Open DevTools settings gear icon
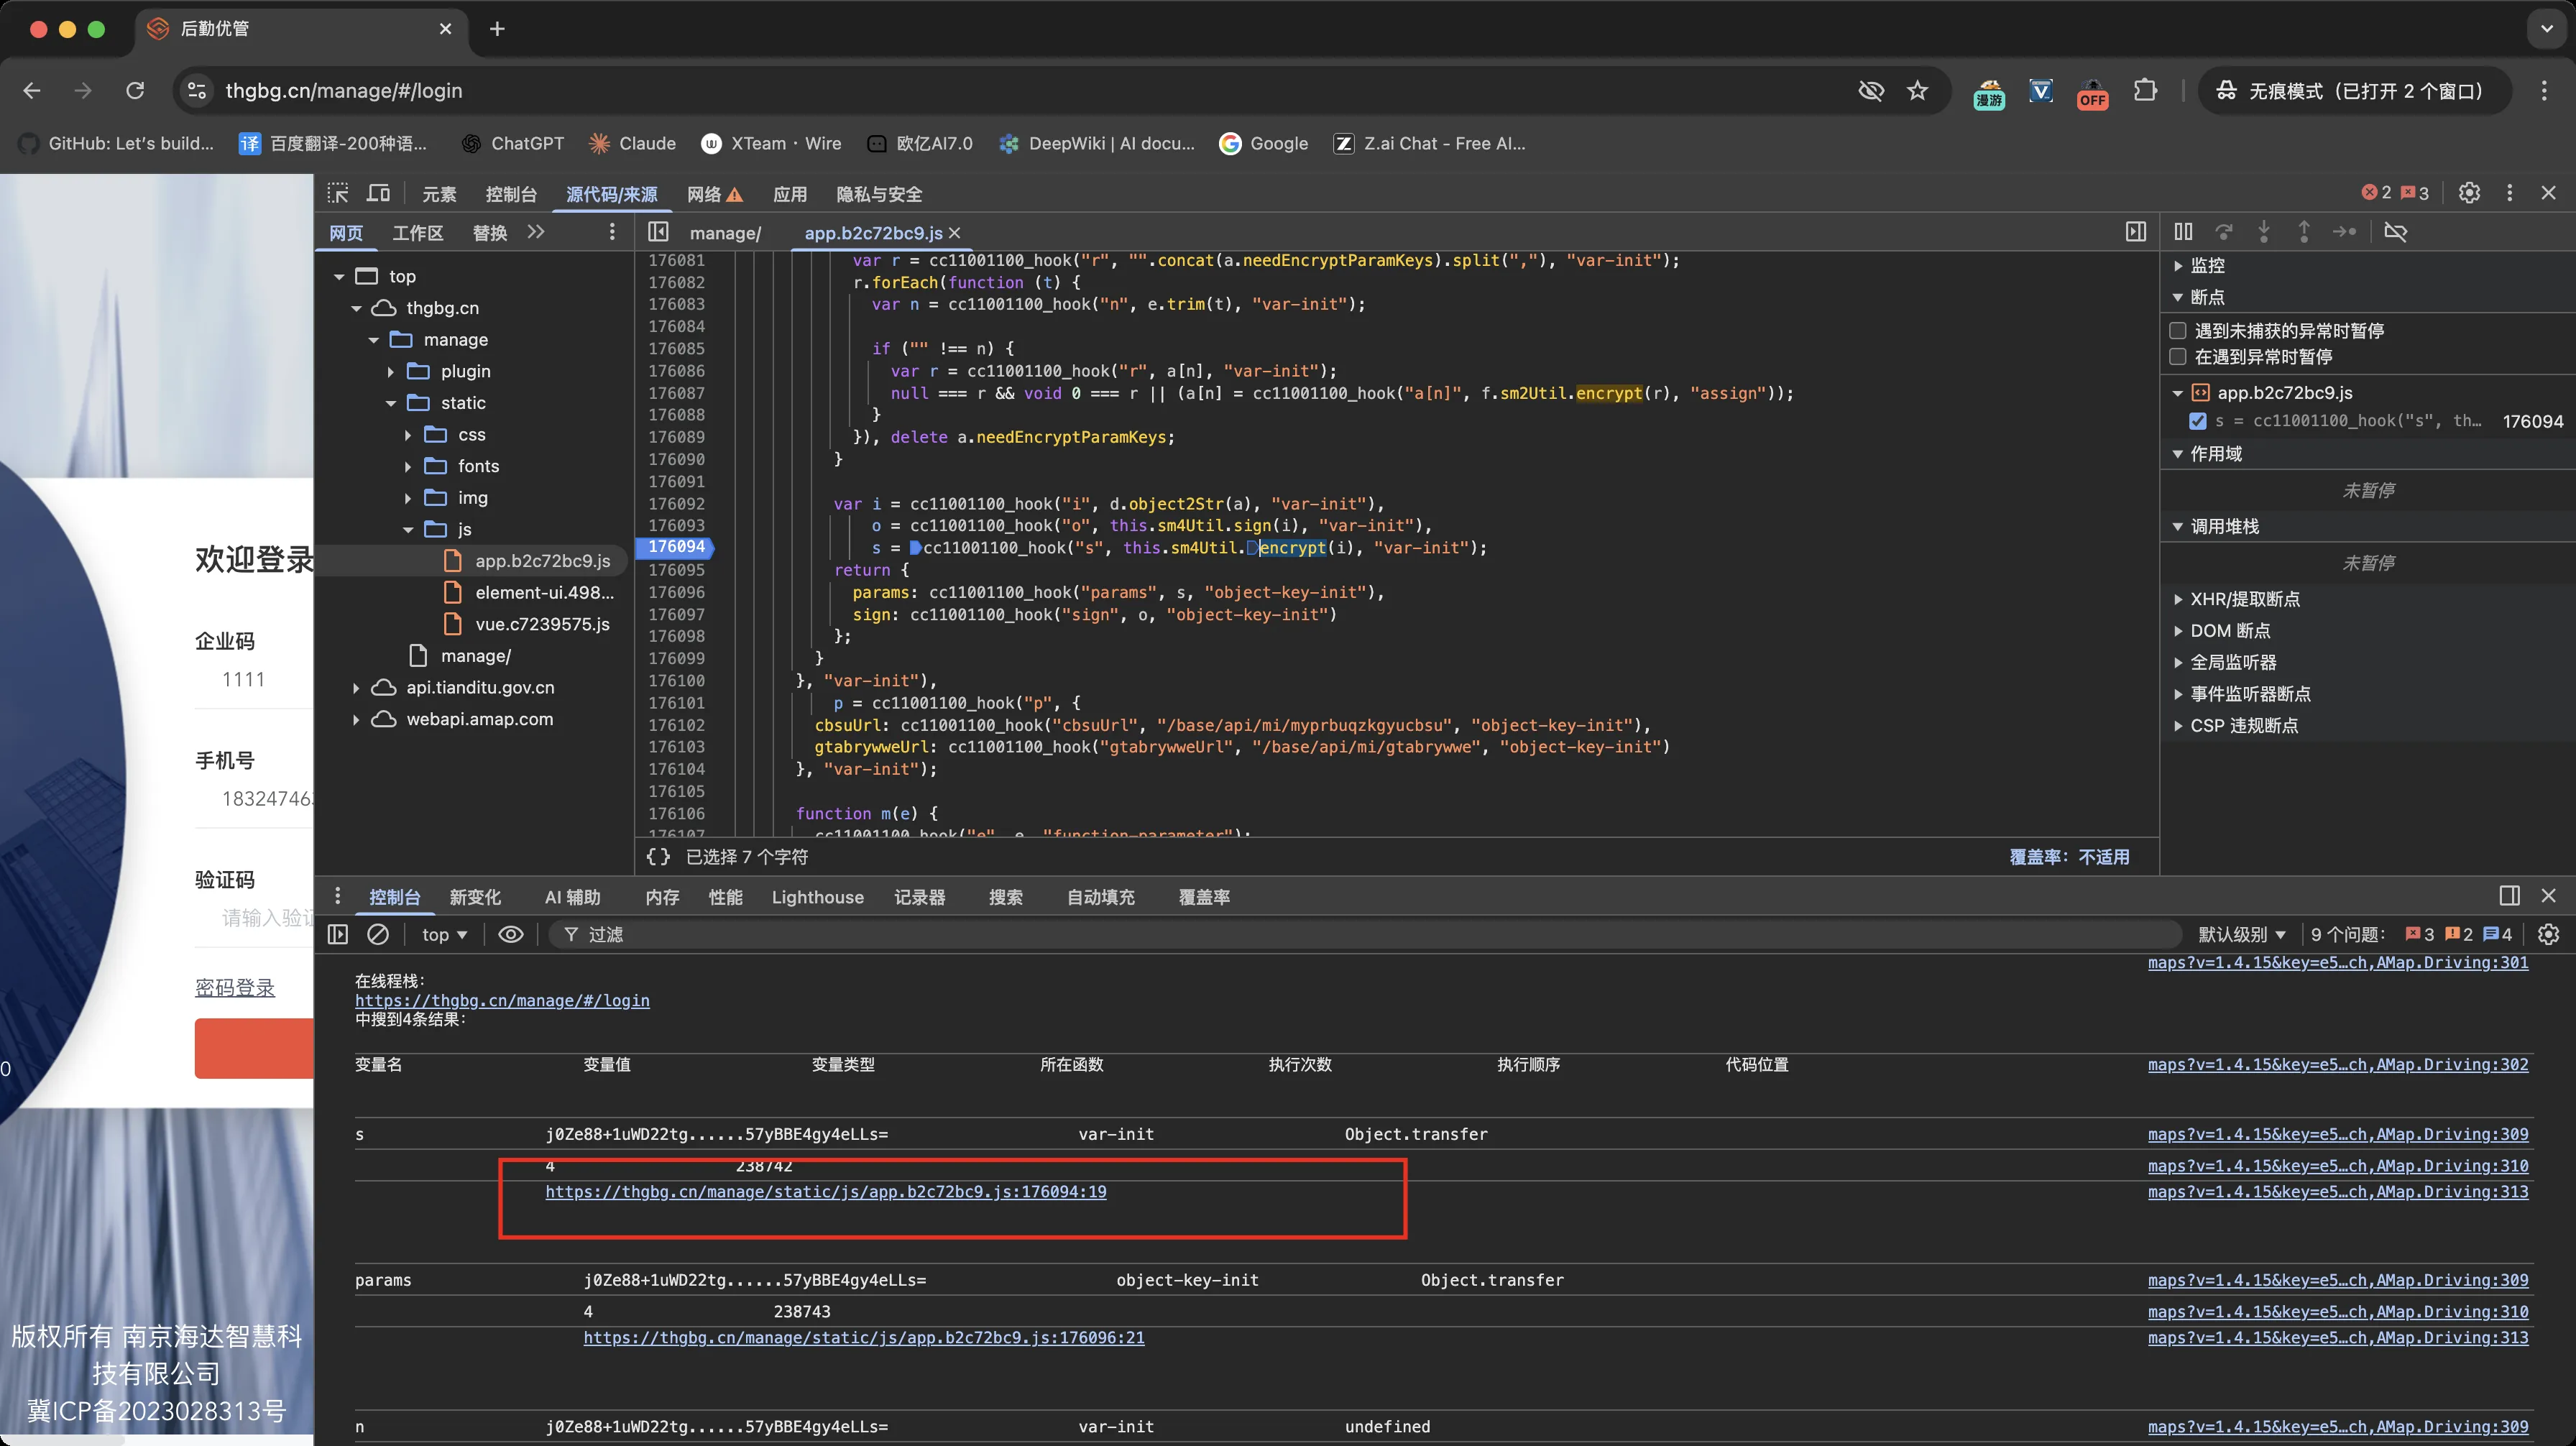This screenshot has height=1446, width=2576. point(2469,193)
